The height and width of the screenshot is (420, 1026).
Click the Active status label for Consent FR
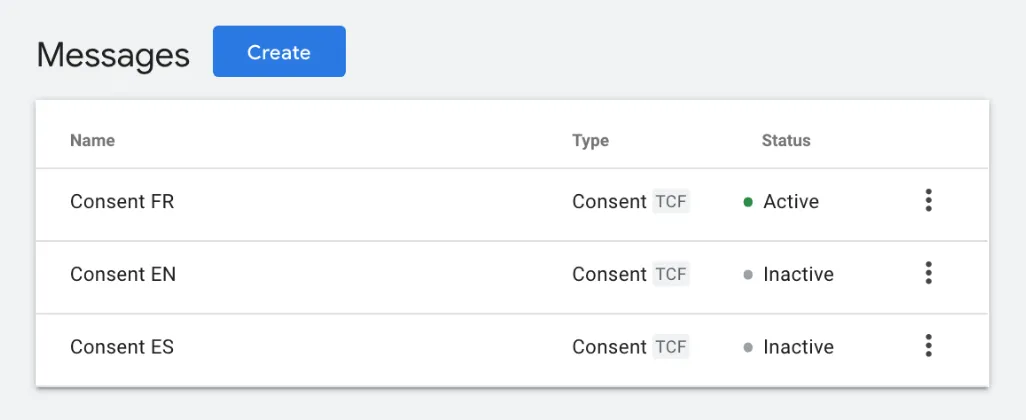pos(791,202)
